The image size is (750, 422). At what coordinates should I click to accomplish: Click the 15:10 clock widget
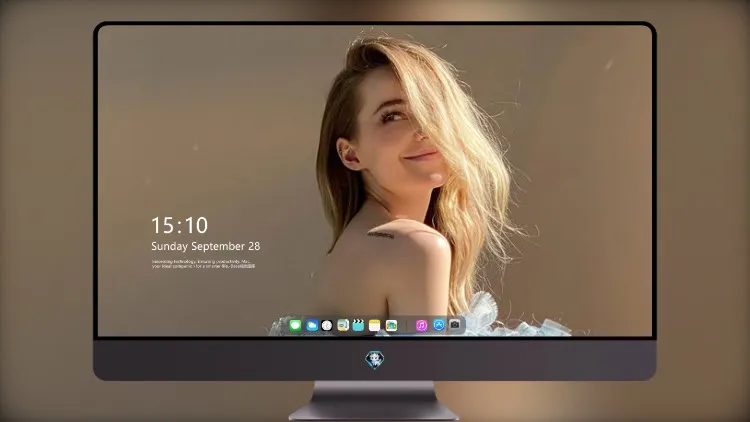click(179, 225)
